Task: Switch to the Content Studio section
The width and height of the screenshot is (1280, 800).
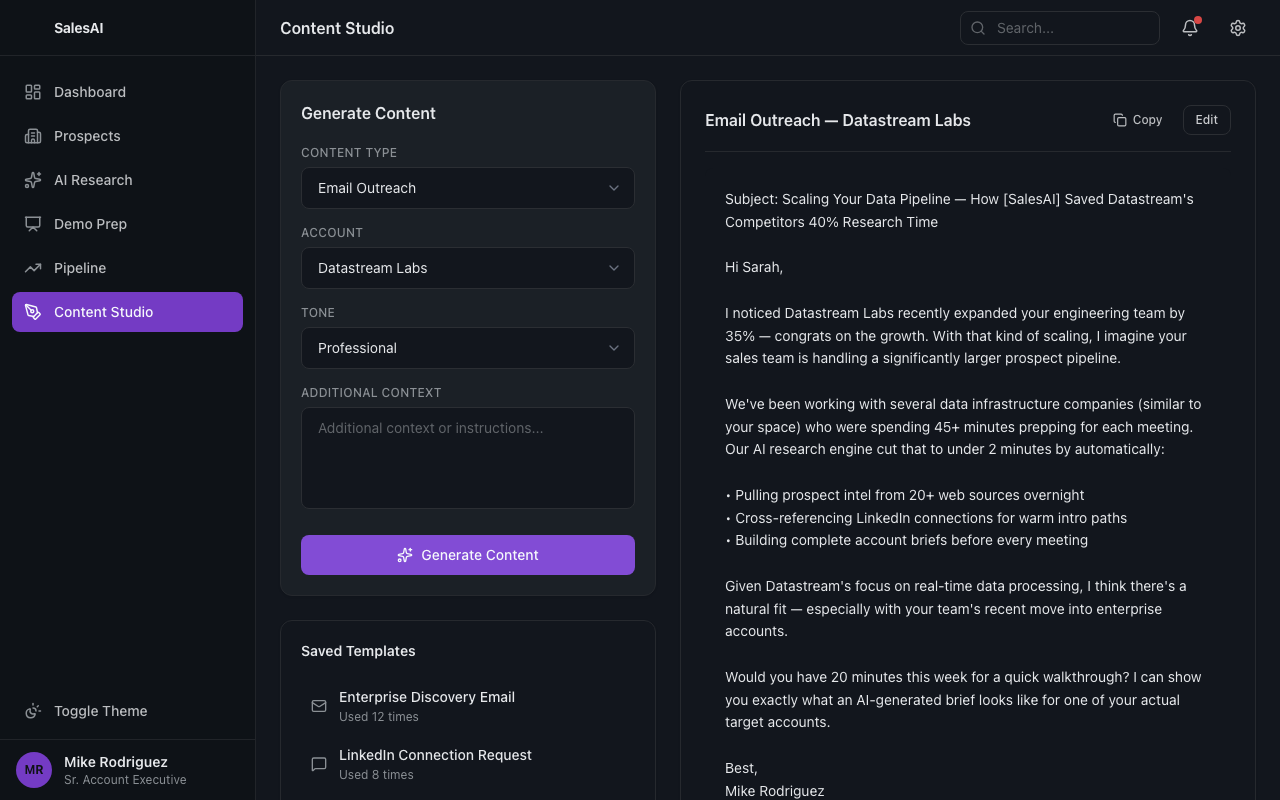Action: tap(127, 312)
